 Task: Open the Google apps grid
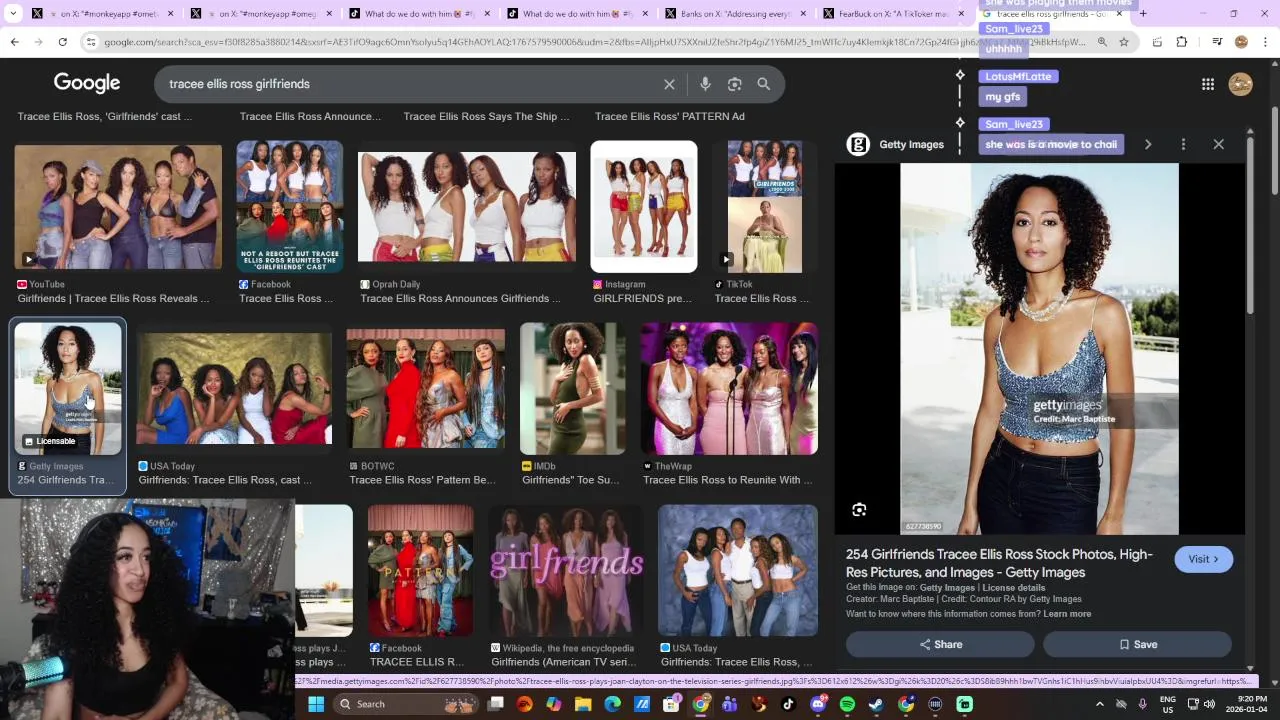(1208, 84)
